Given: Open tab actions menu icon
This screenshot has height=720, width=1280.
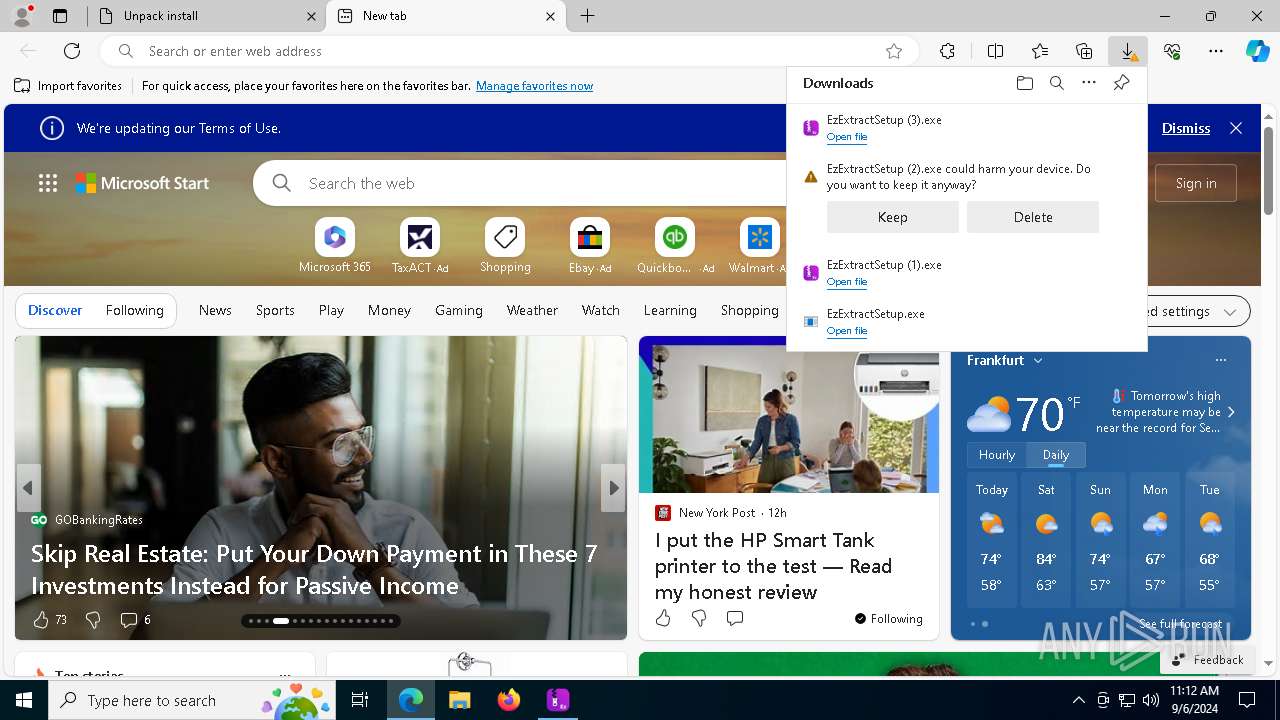Looking at the screenshot, I should [60, 16].
